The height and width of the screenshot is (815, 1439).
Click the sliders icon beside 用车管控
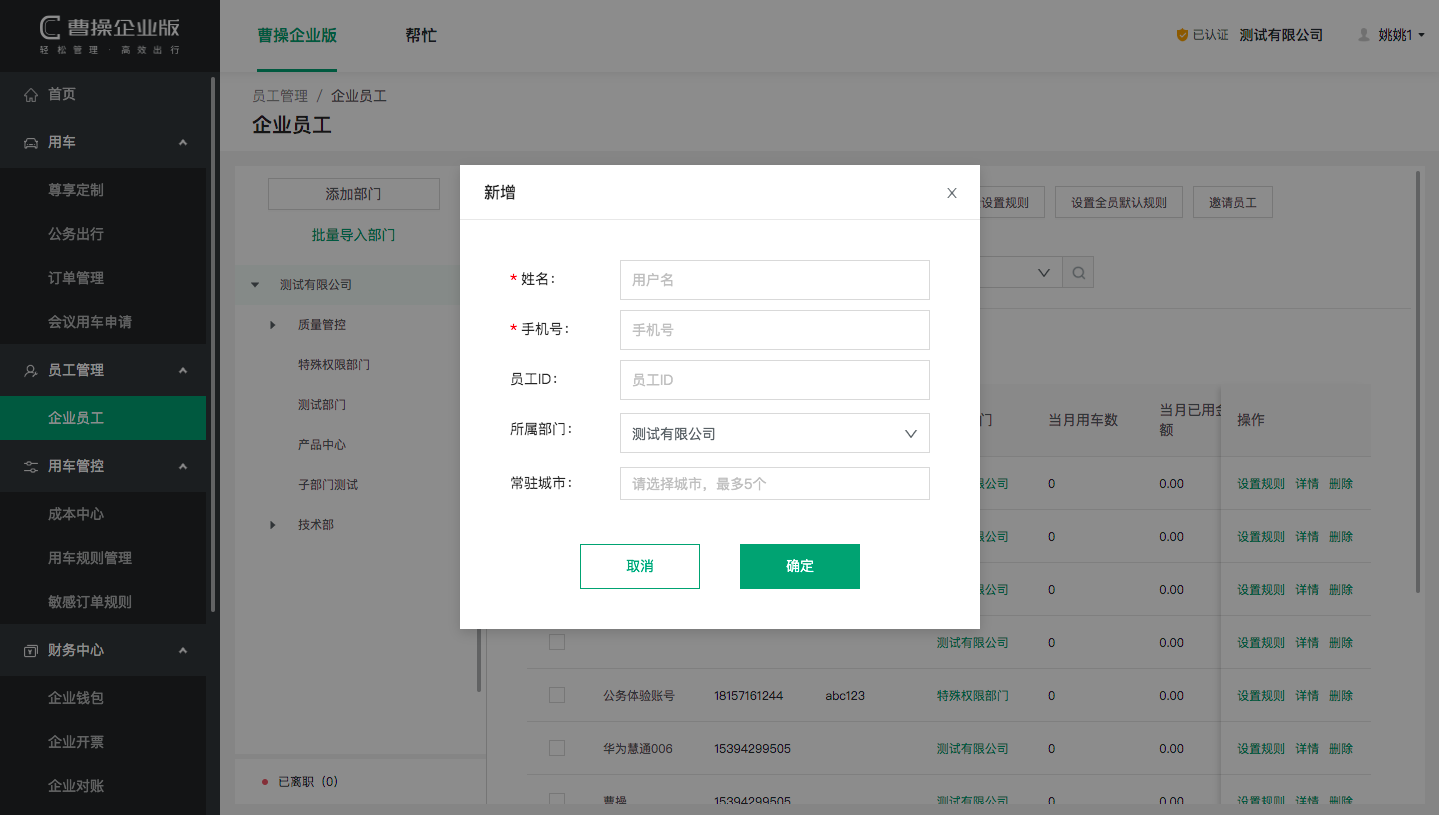(x=31, y=467)
